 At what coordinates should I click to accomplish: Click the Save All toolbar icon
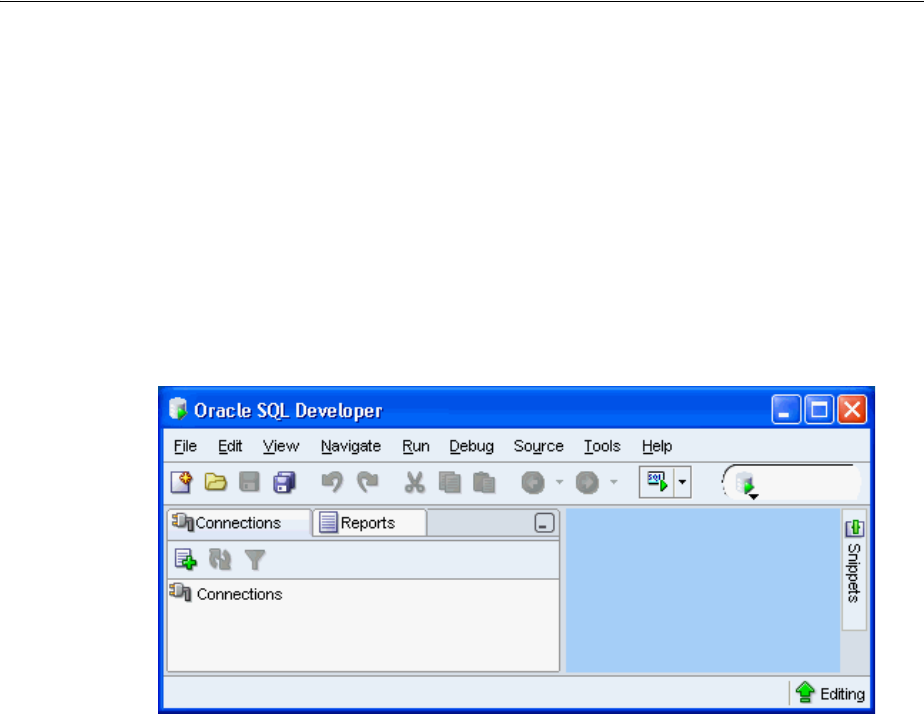pyautogui.click(x=284, y=482)
